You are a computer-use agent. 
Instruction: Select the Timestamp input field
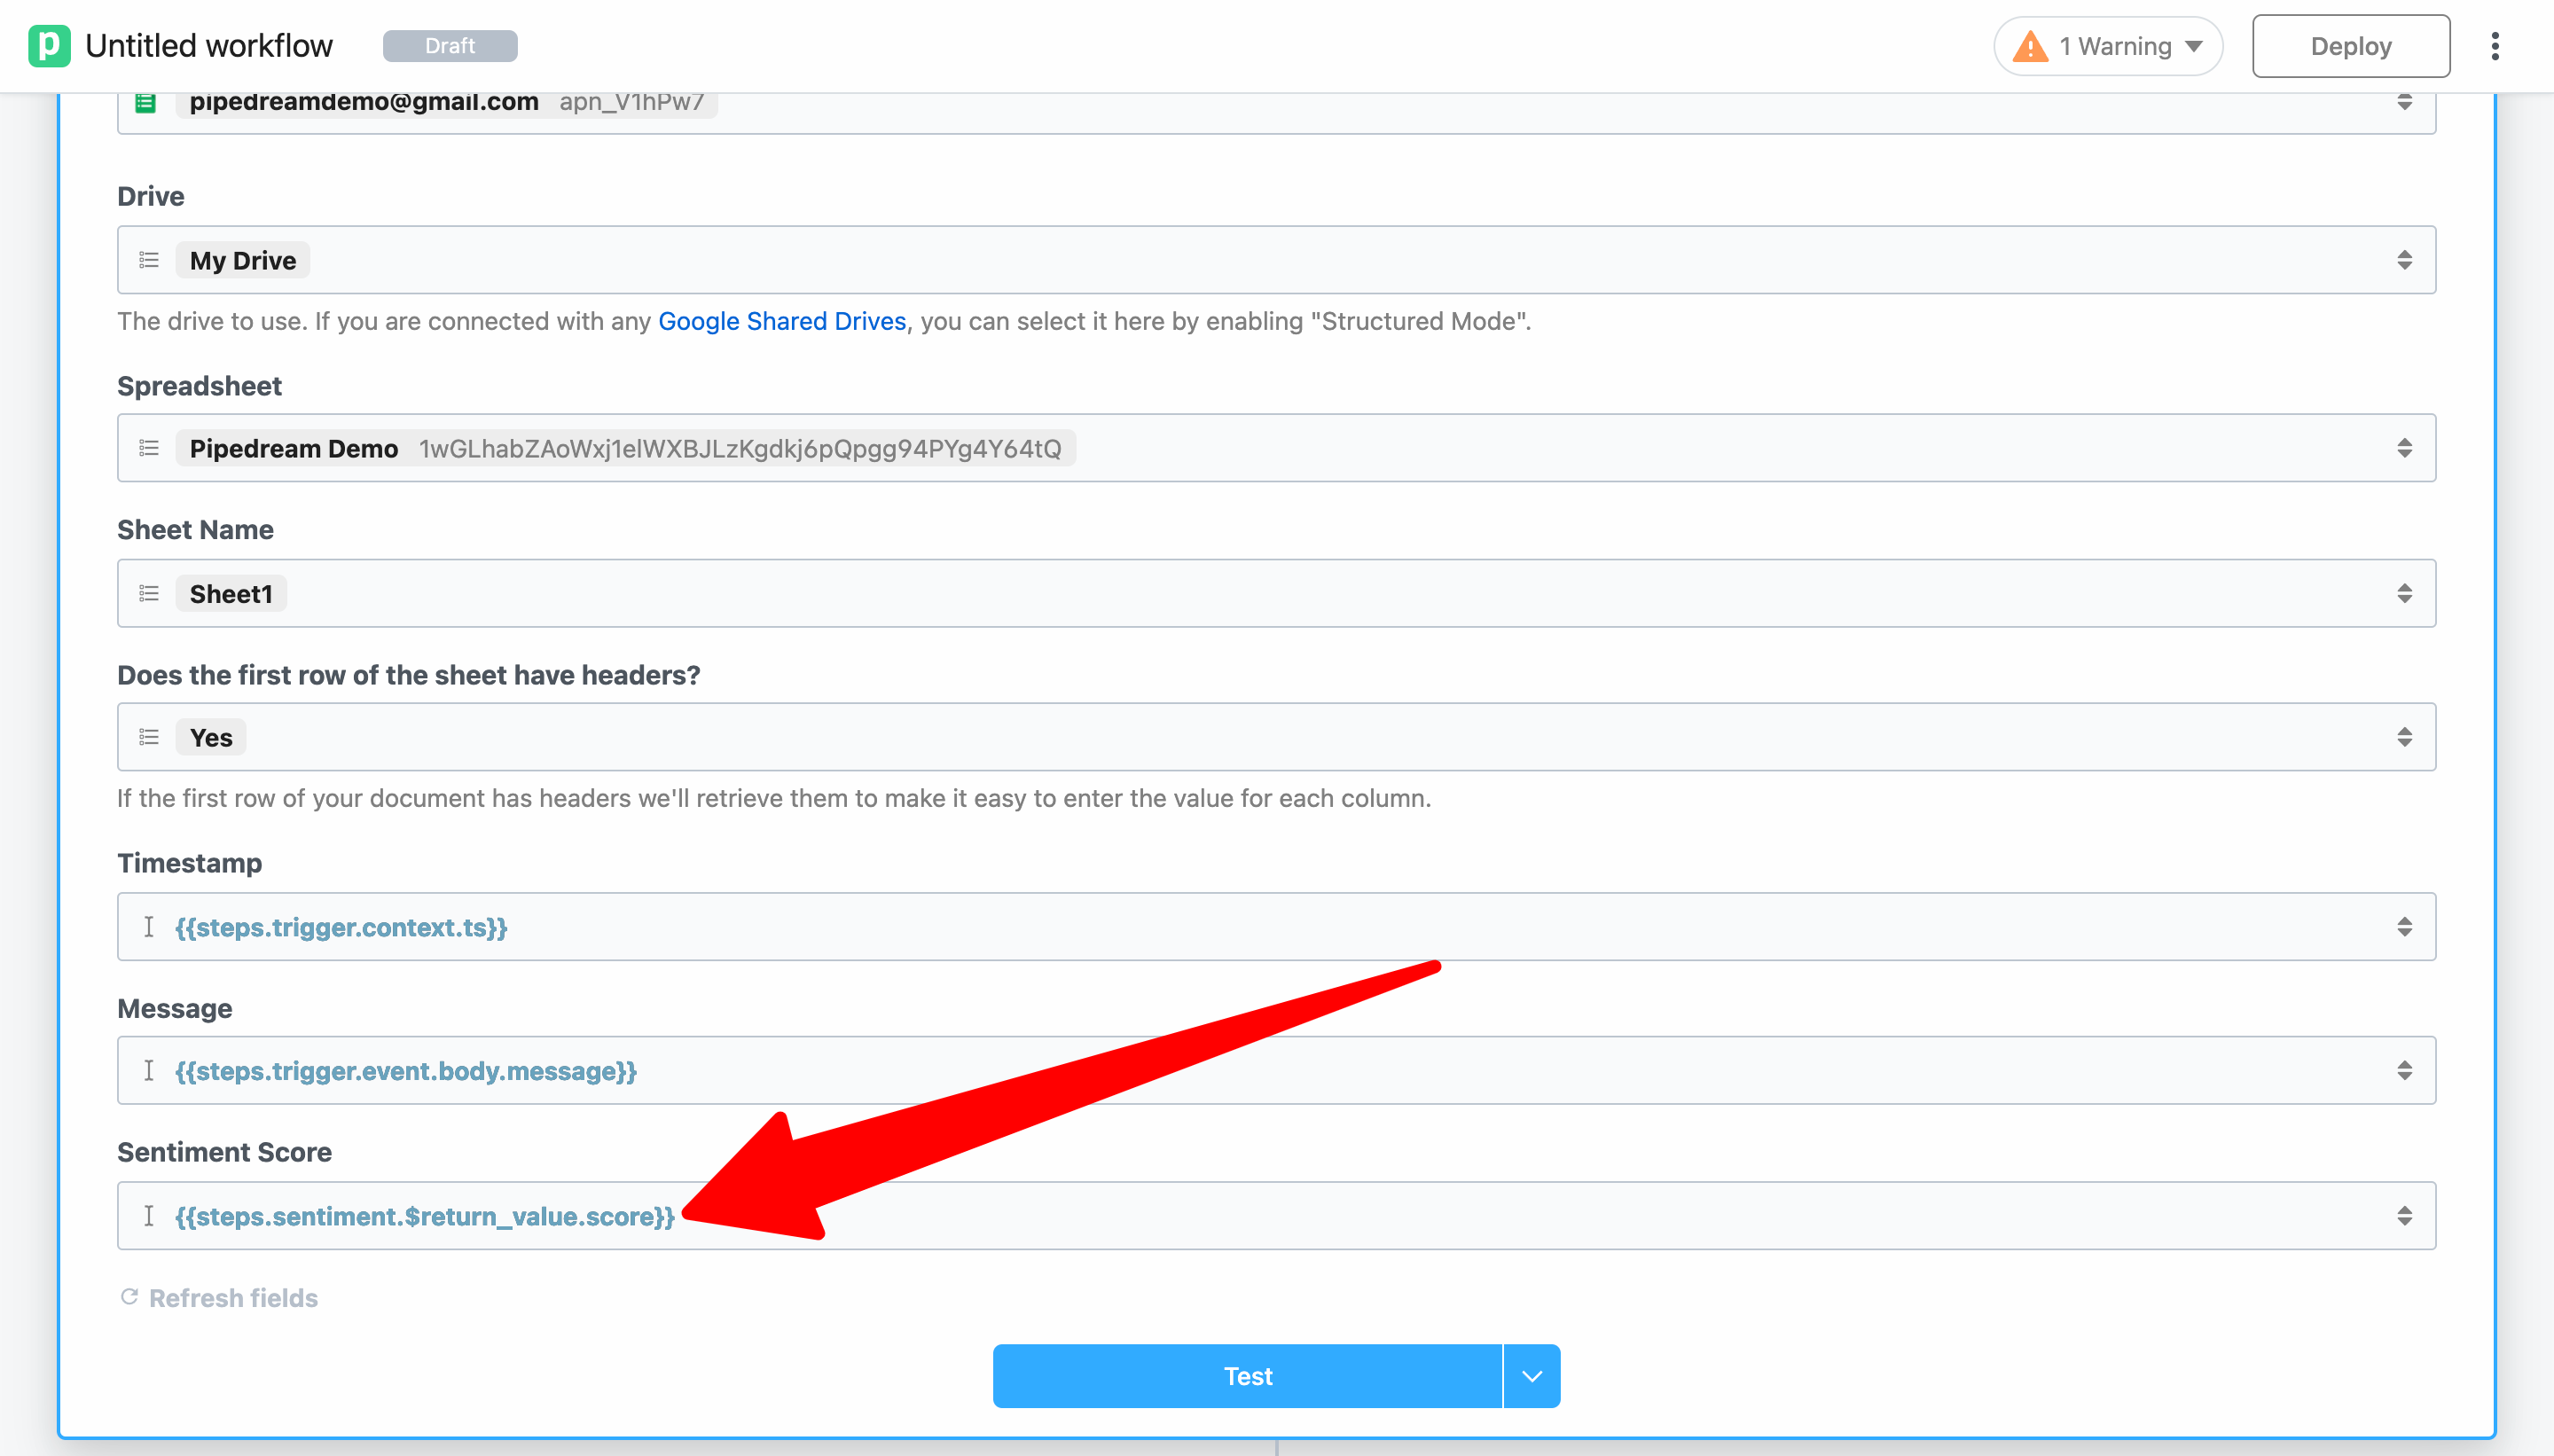tap(1277, 927)
